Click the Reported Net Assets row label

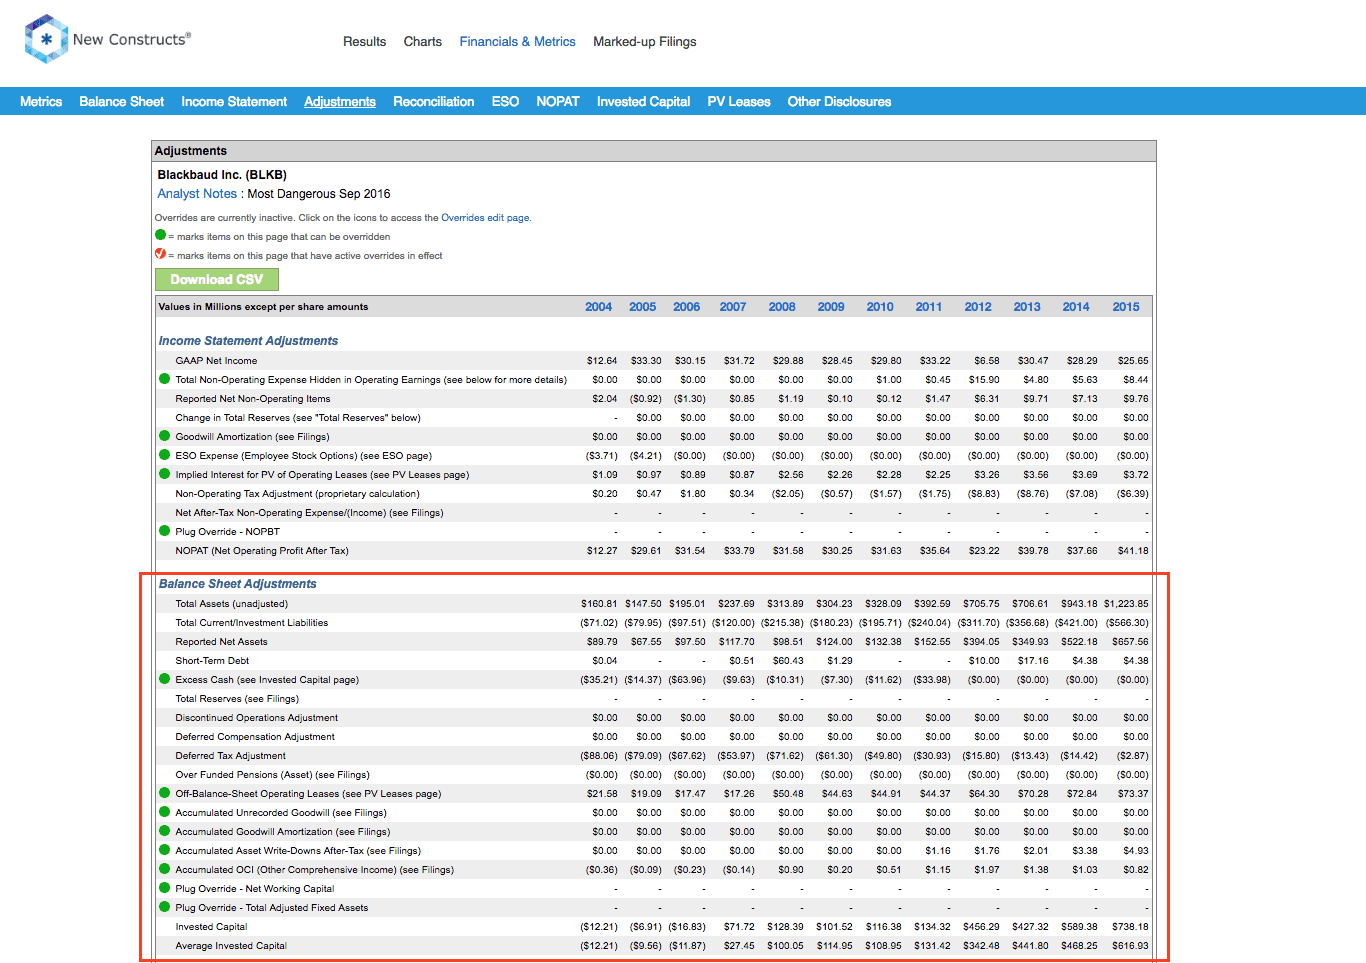pos(221,642)
